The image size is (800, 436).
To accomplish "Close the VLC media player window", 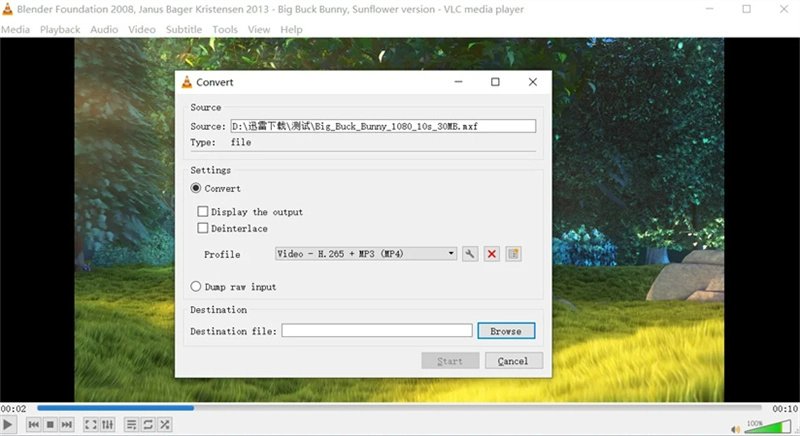I will click(784, 9).
